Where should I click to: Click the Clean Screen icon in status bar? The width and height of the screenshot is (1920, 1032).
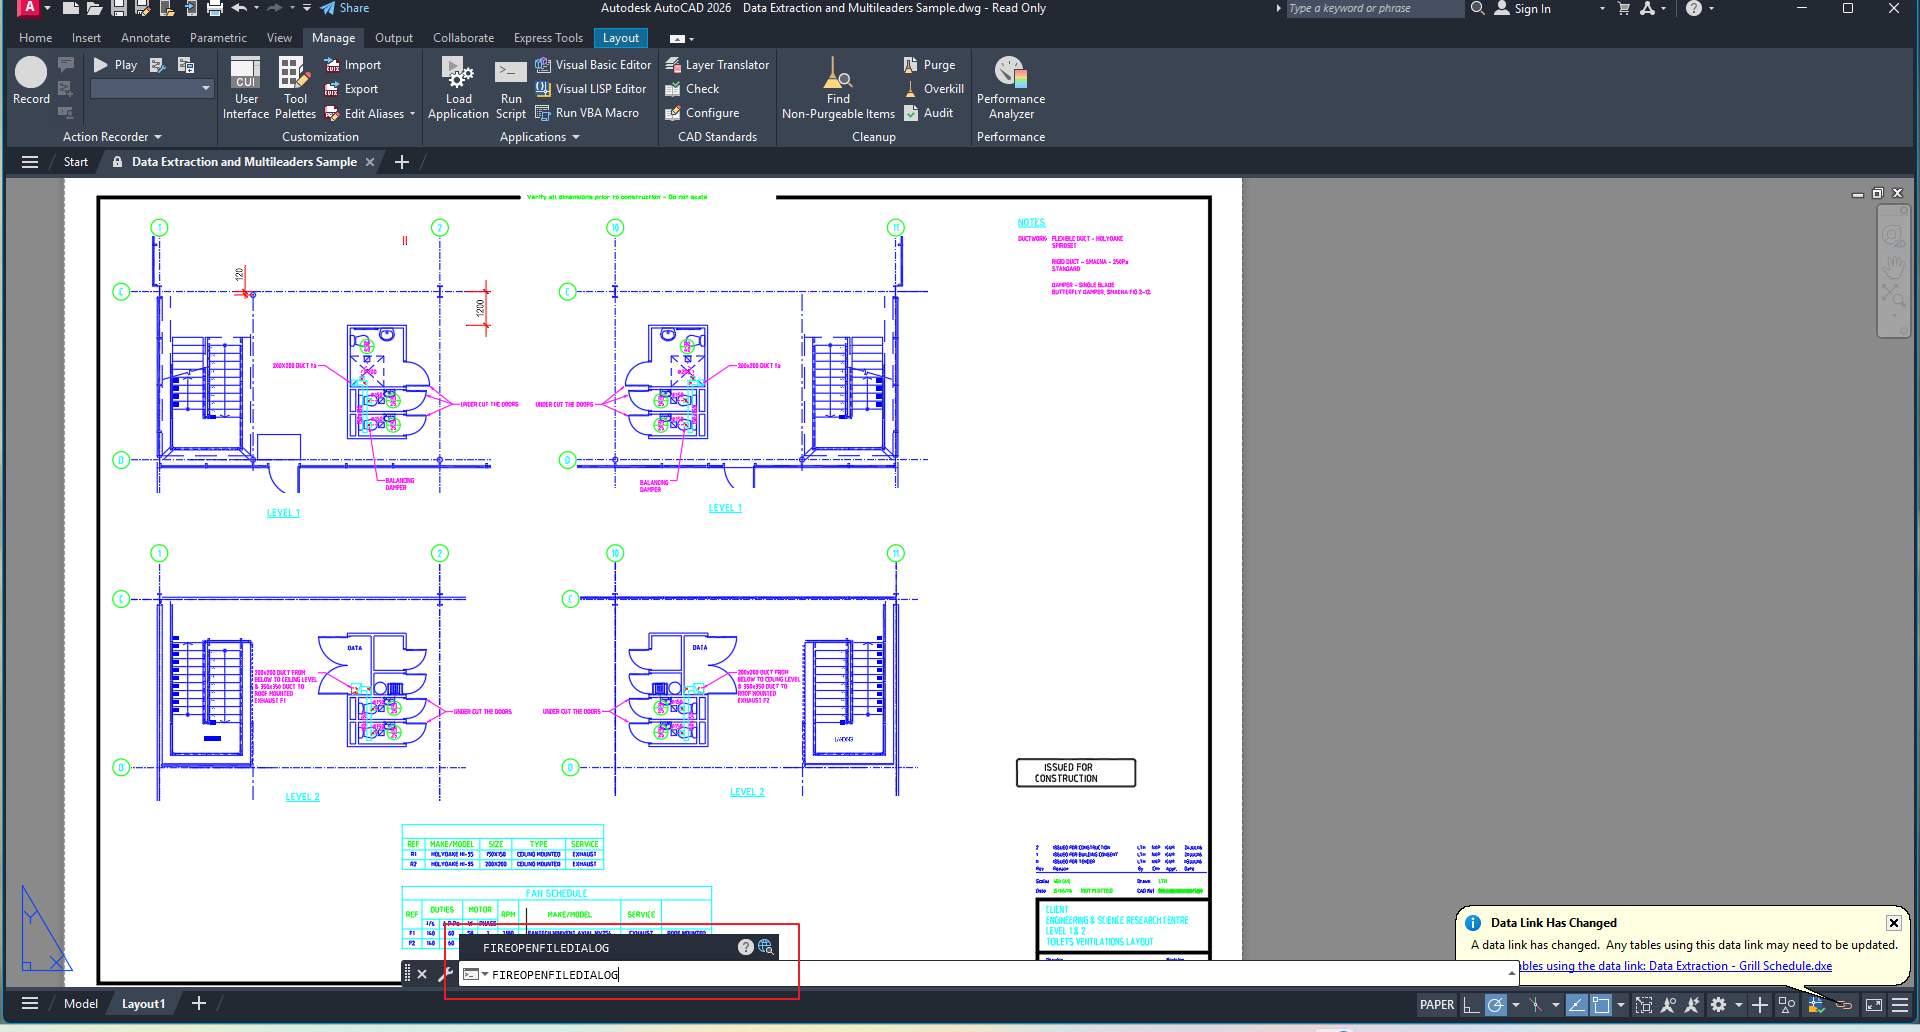tap(1874, 1005)
